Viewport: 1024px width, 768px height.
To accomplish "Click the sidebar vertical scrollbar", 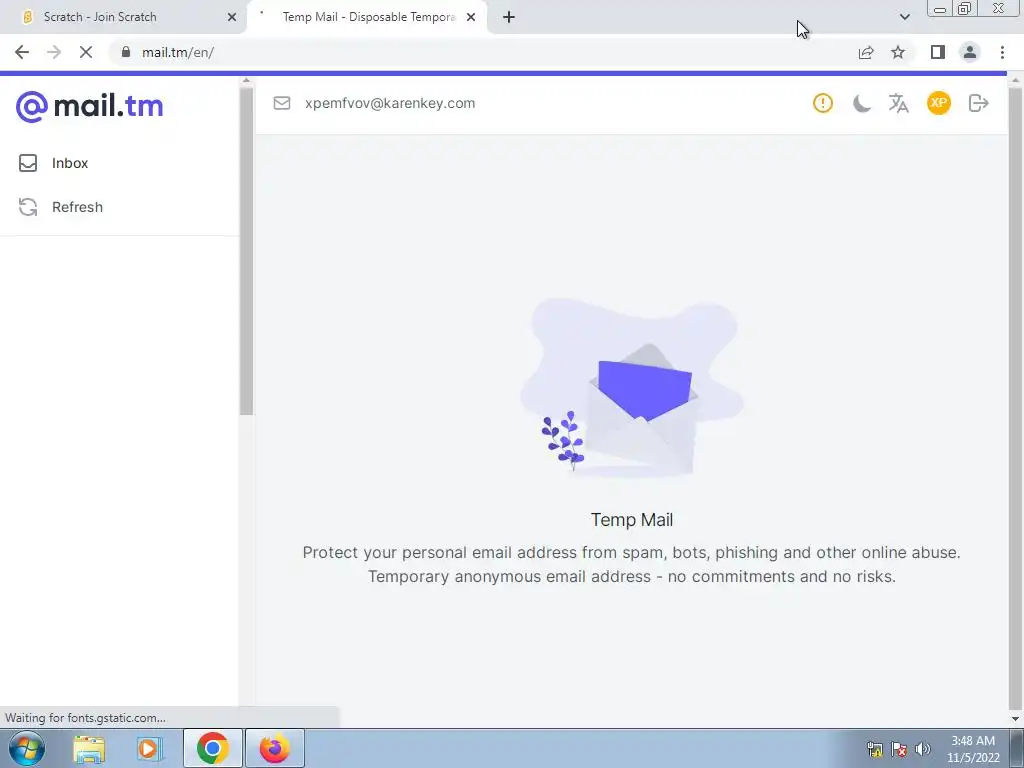I will 246,251.
